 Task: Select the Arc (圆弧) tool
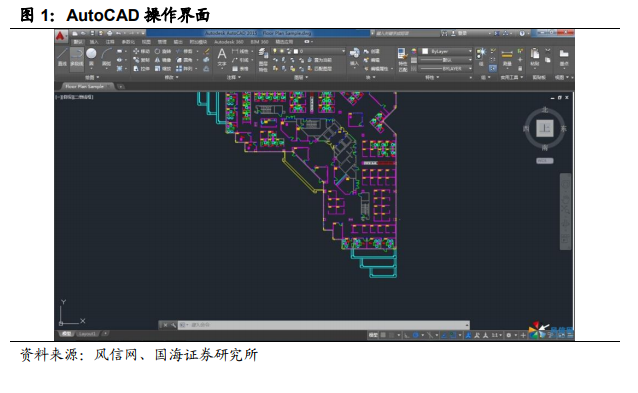(107, 57)
